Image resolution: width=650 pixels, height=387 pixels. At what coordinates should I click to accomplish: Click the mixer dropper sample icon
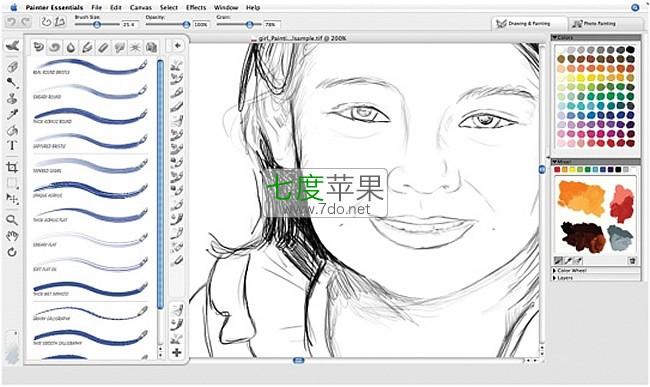click(x=578, y=261)
